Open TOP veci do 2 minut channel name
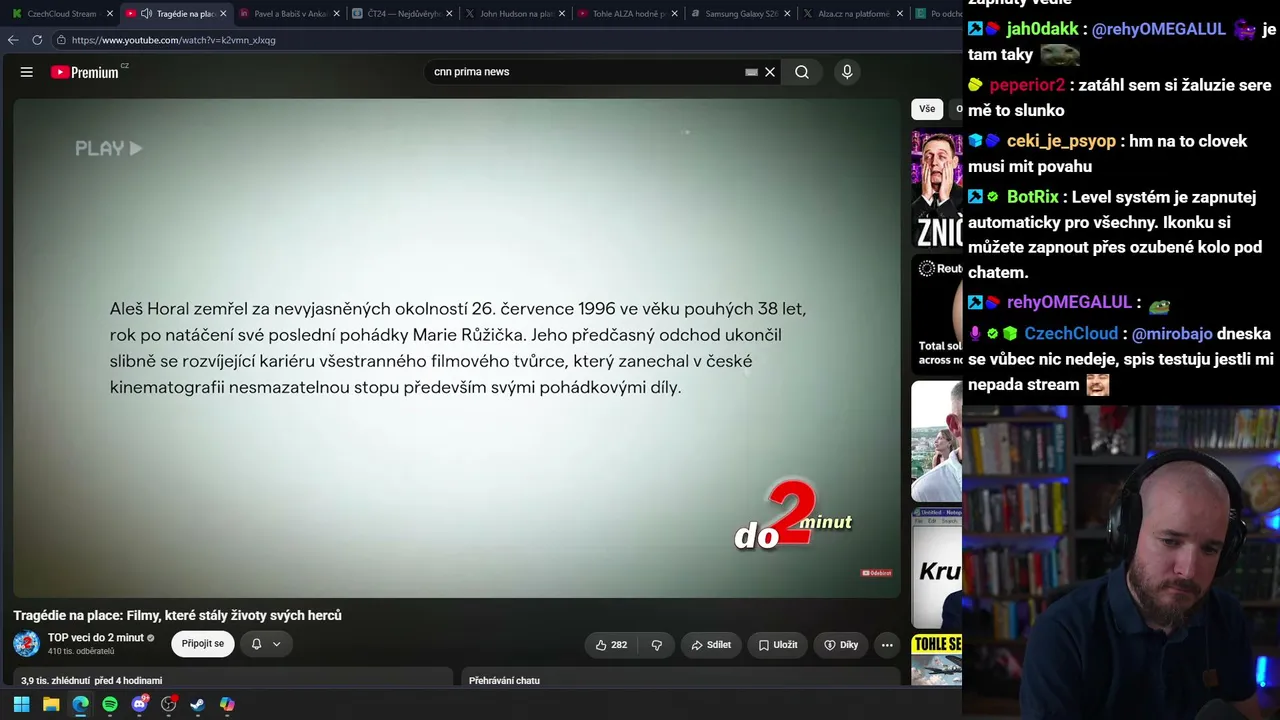The width and height of the screenshot is (1280, 720). (96, 638)
